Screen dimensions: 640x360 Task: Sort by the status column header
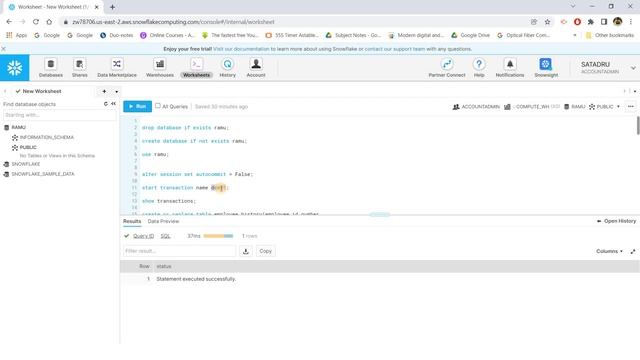click(164, 267)
